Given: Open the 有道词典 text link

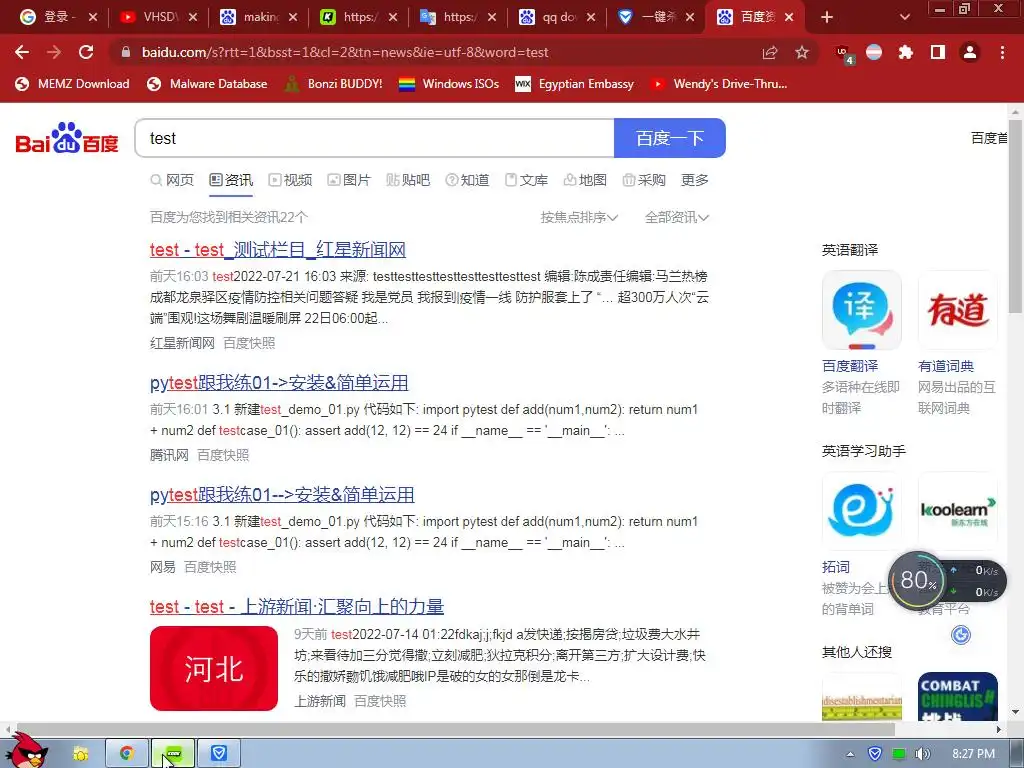Looking at the screenshot, I should coord(946,366).
